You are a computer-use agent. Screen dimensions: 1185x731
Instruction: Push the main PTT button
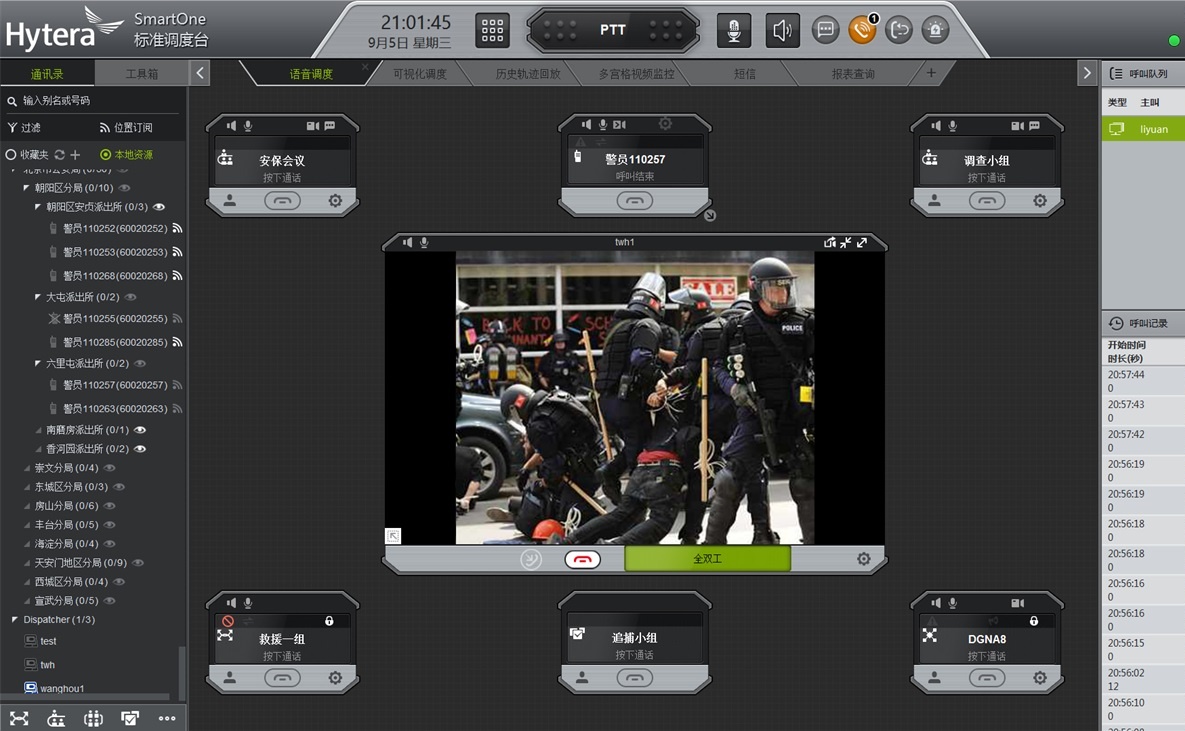pos(613,30)
